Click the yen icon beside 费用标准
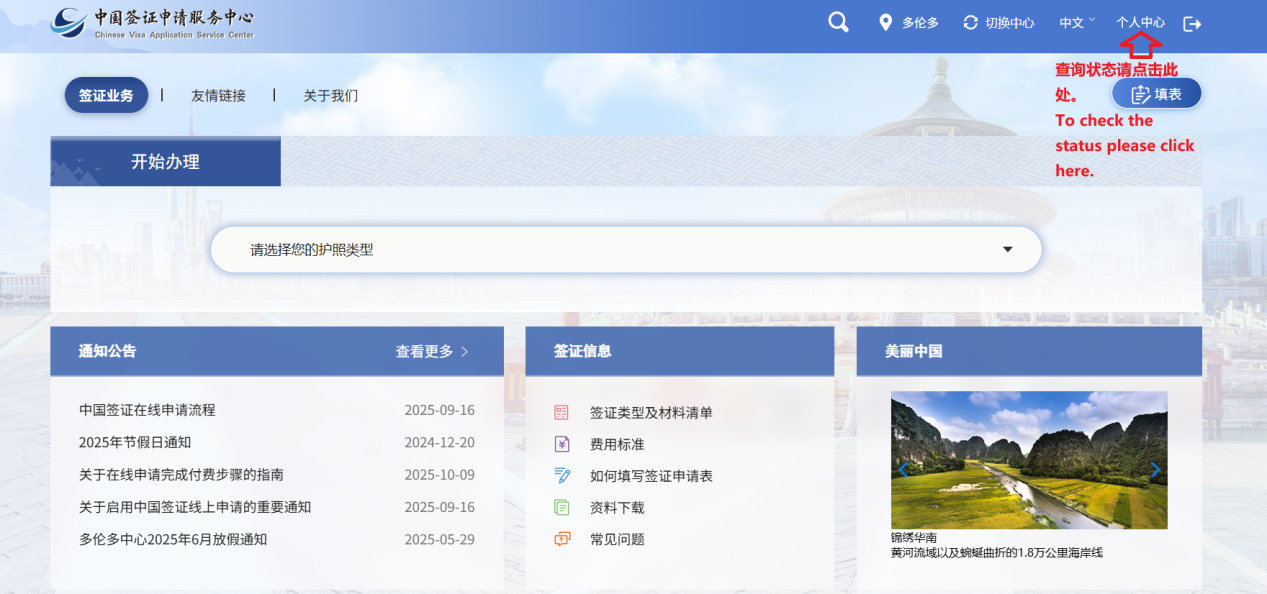The height and width of the screenshot is (594, 1267). pyautogui.click(x=561, y=444)
